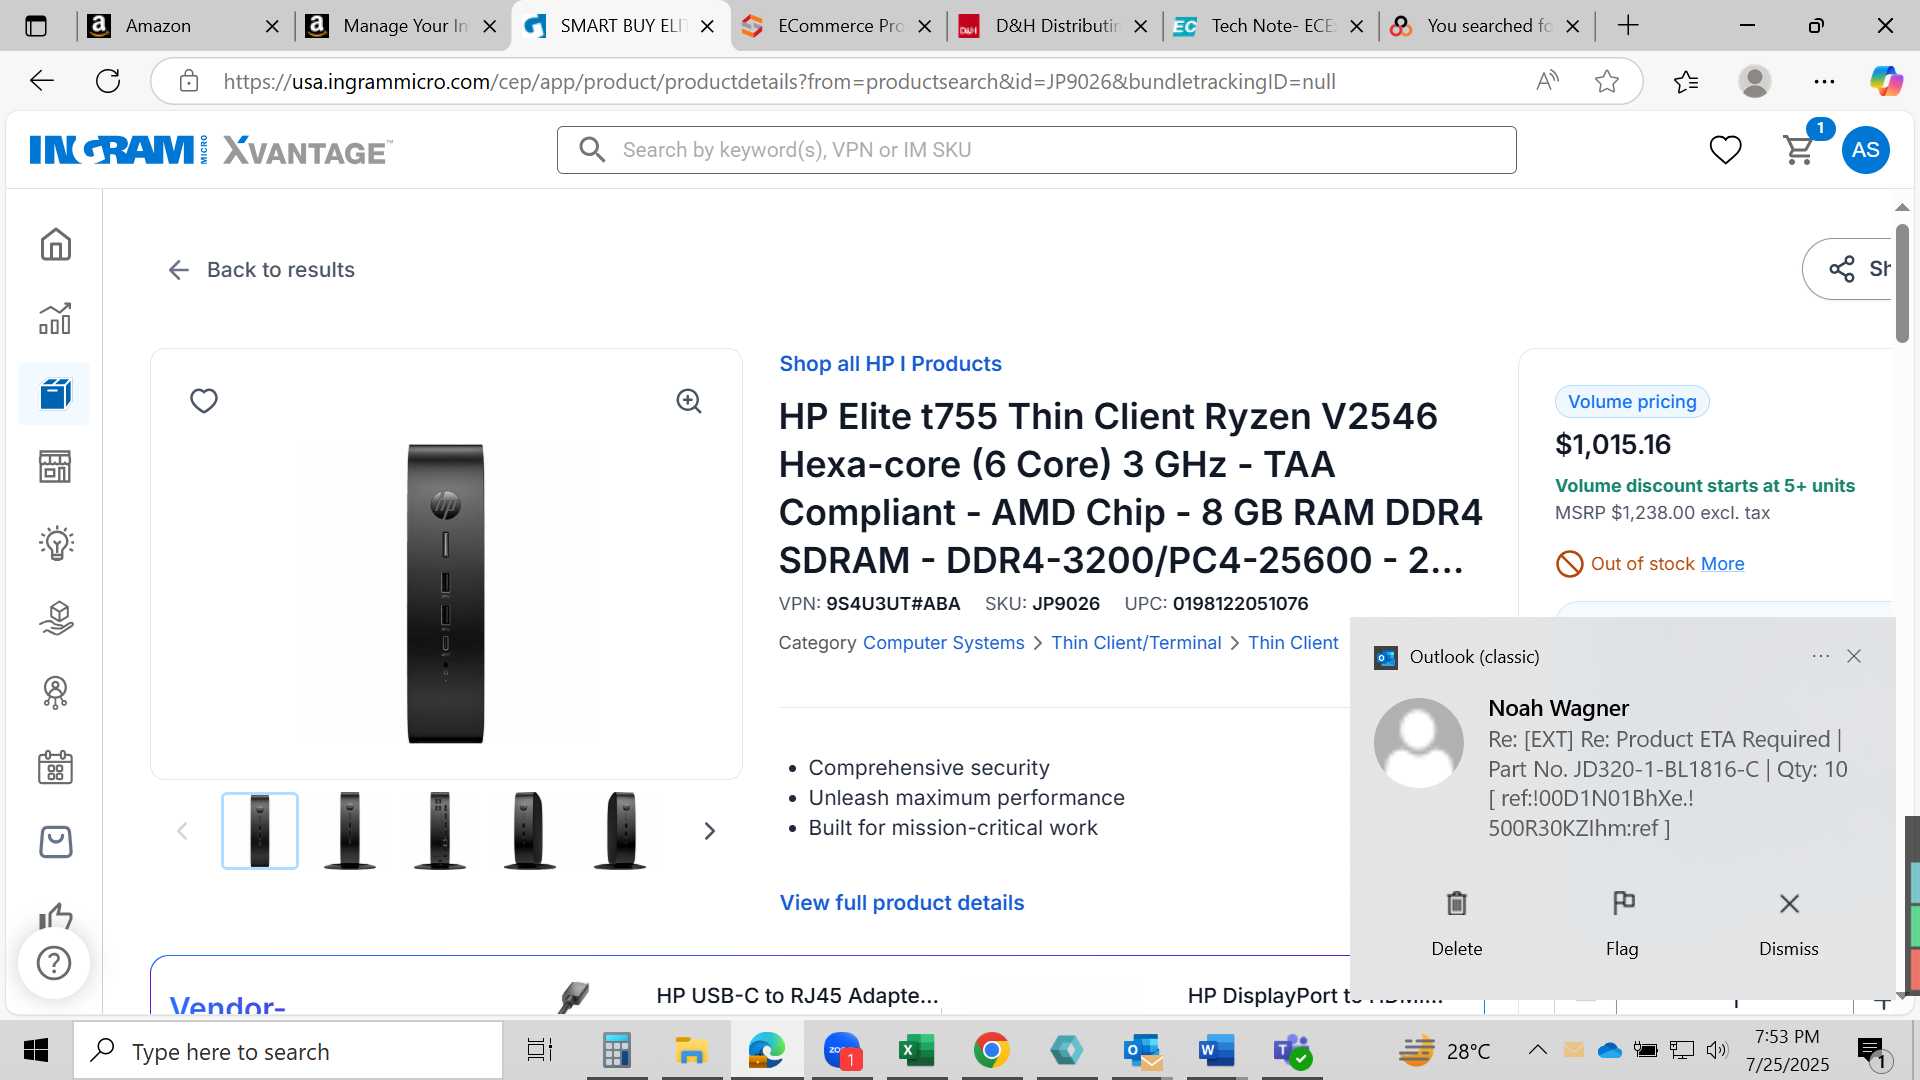The height and width of the screenshot is (1080, 1920).
Task: Flag the Noah Wagner email notification
Action: (x=1622, y=924)
